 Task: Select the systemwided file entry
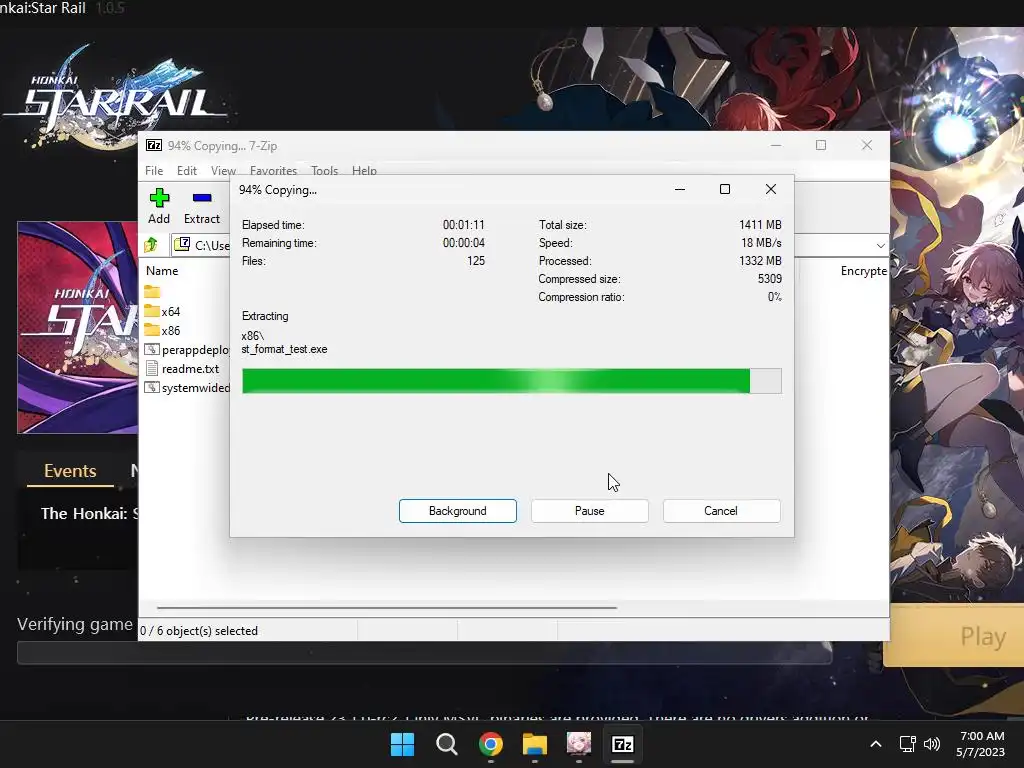click(187, 387)
